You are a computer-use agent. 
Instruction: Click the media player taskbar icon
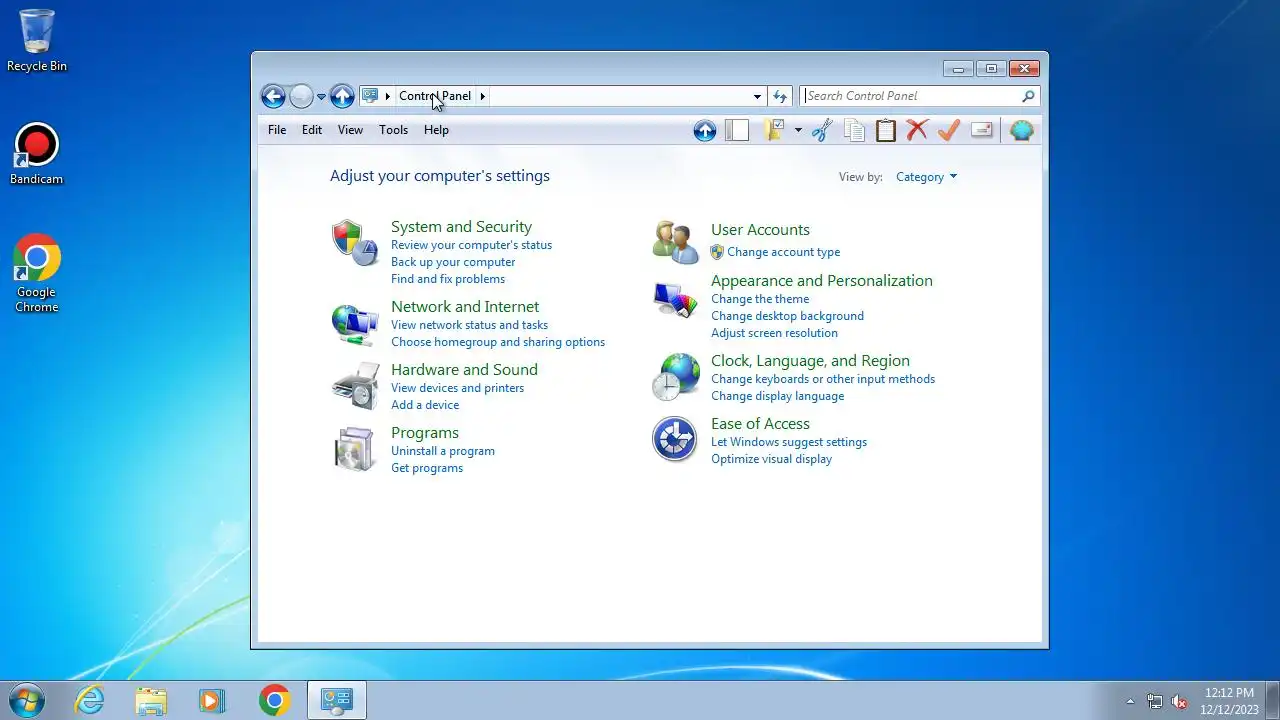click(x=212, y=700)
